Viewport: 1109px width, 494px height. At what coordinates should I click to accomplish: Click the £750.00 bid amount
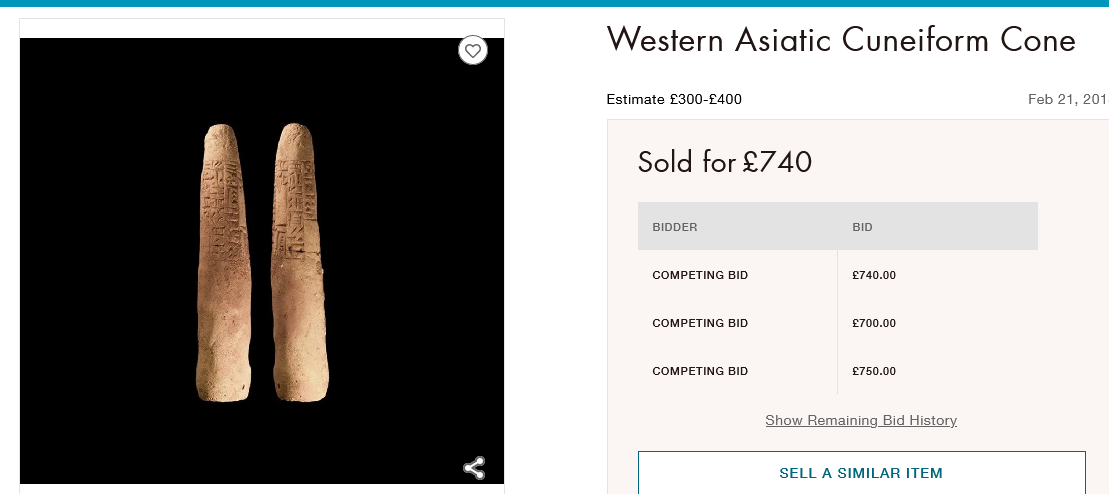(x=874, y=371)
